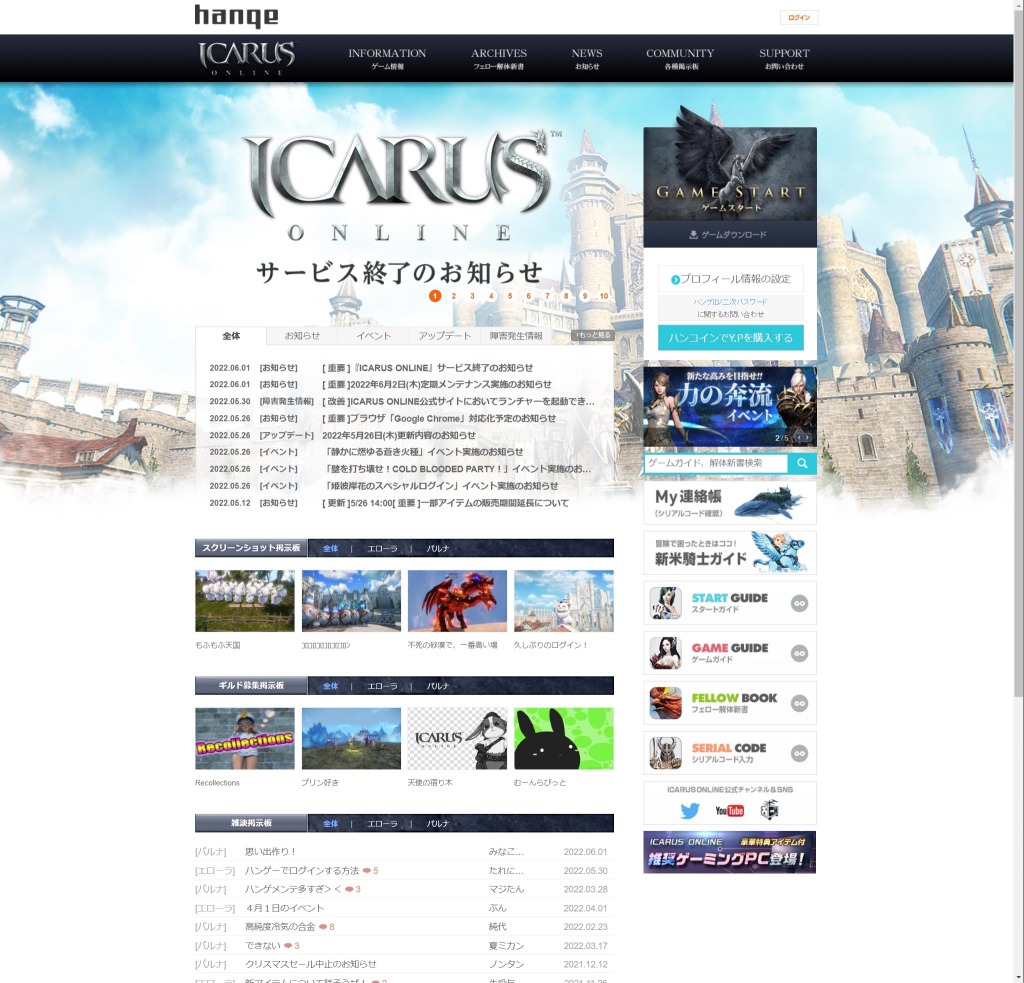Select slide 3 in banner pagination

click(472, 296)
